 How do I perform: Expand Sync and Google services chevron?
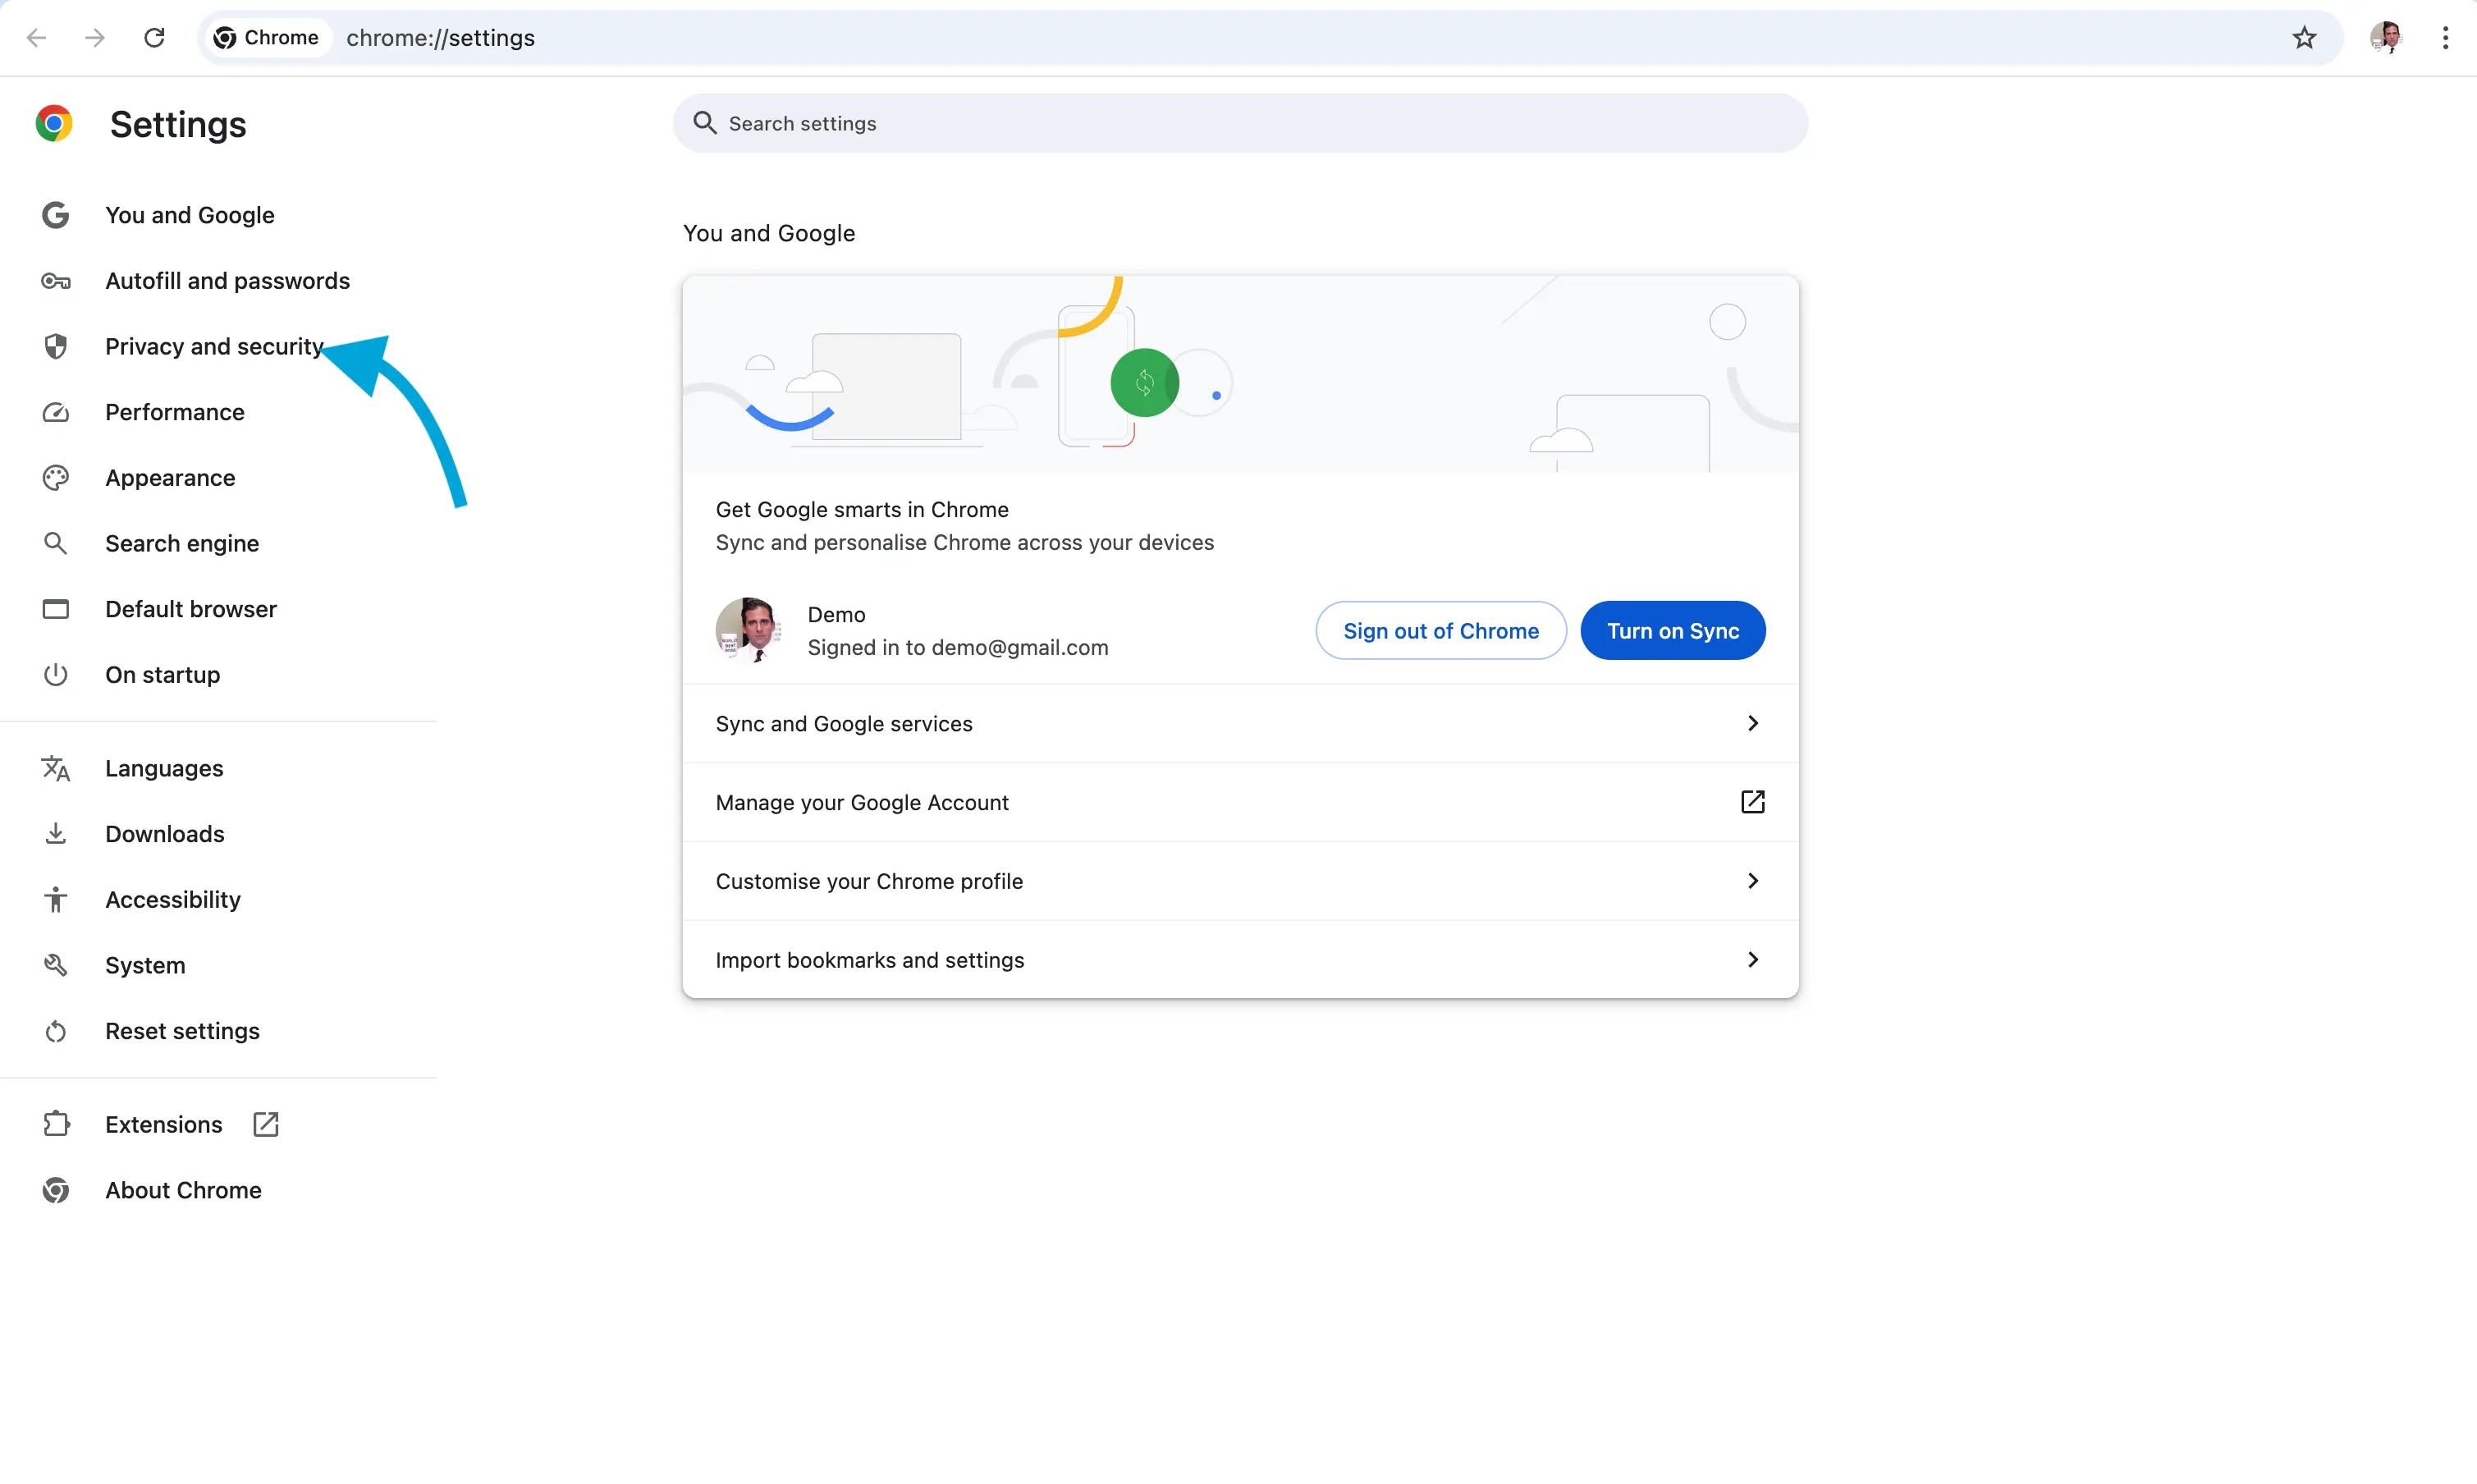pyautogui.click(x=1752, y=723)
